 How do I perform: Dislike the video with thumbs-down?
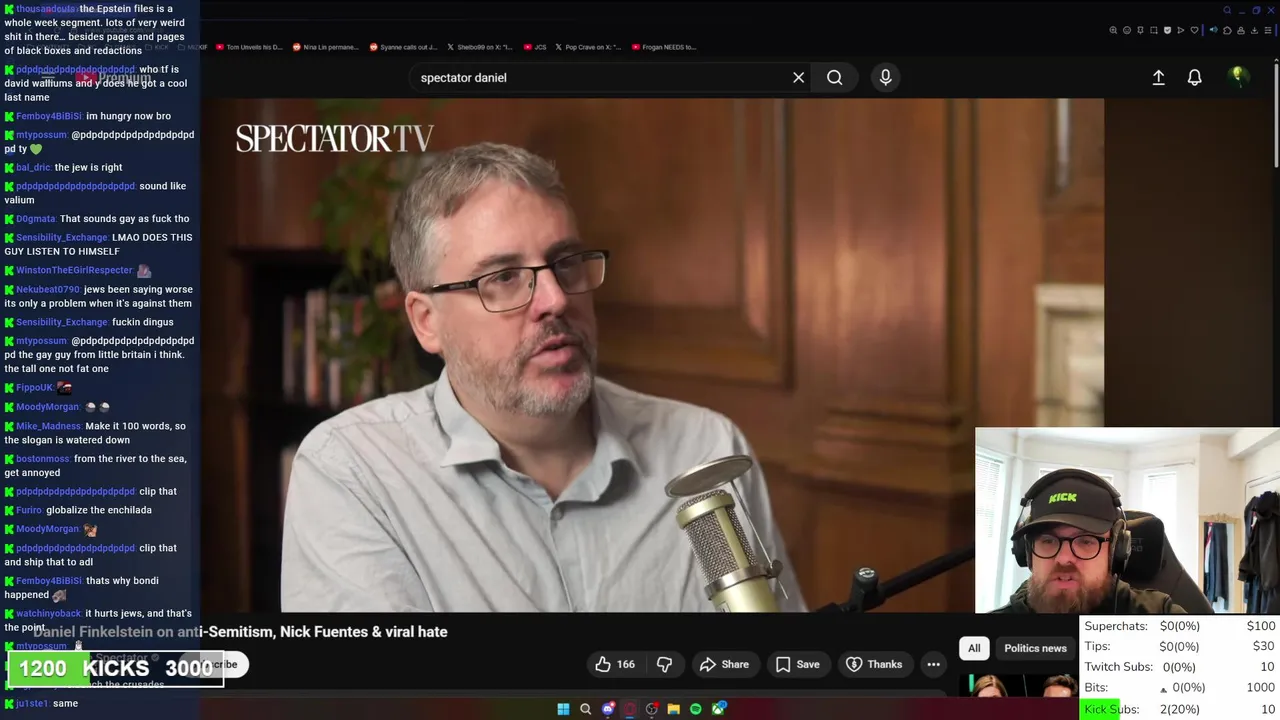coord(664,664)
